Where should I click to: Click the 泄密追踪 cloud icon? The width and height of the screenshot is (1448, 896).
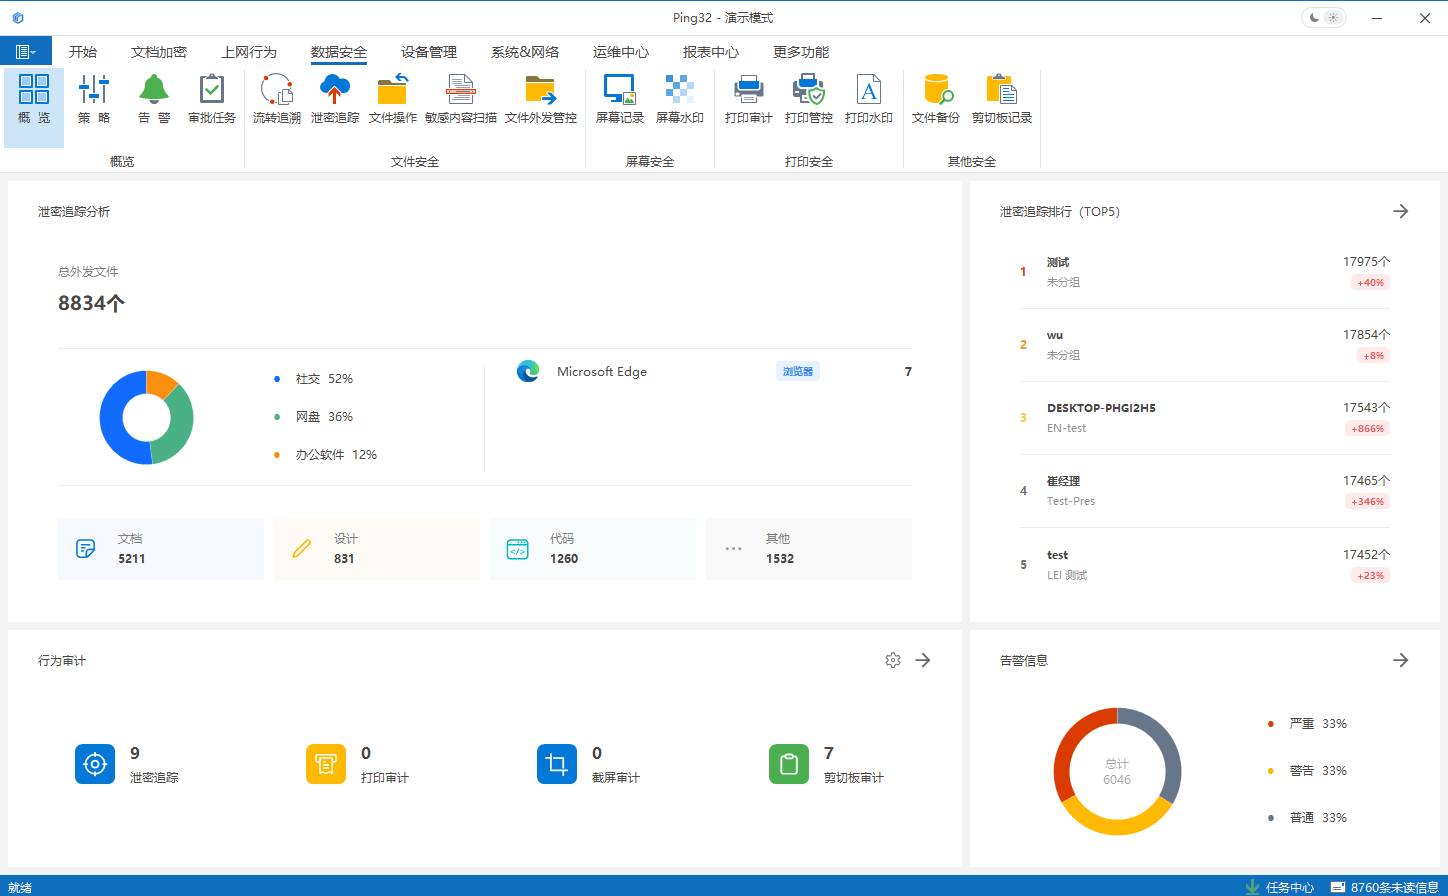pos(334,90)
